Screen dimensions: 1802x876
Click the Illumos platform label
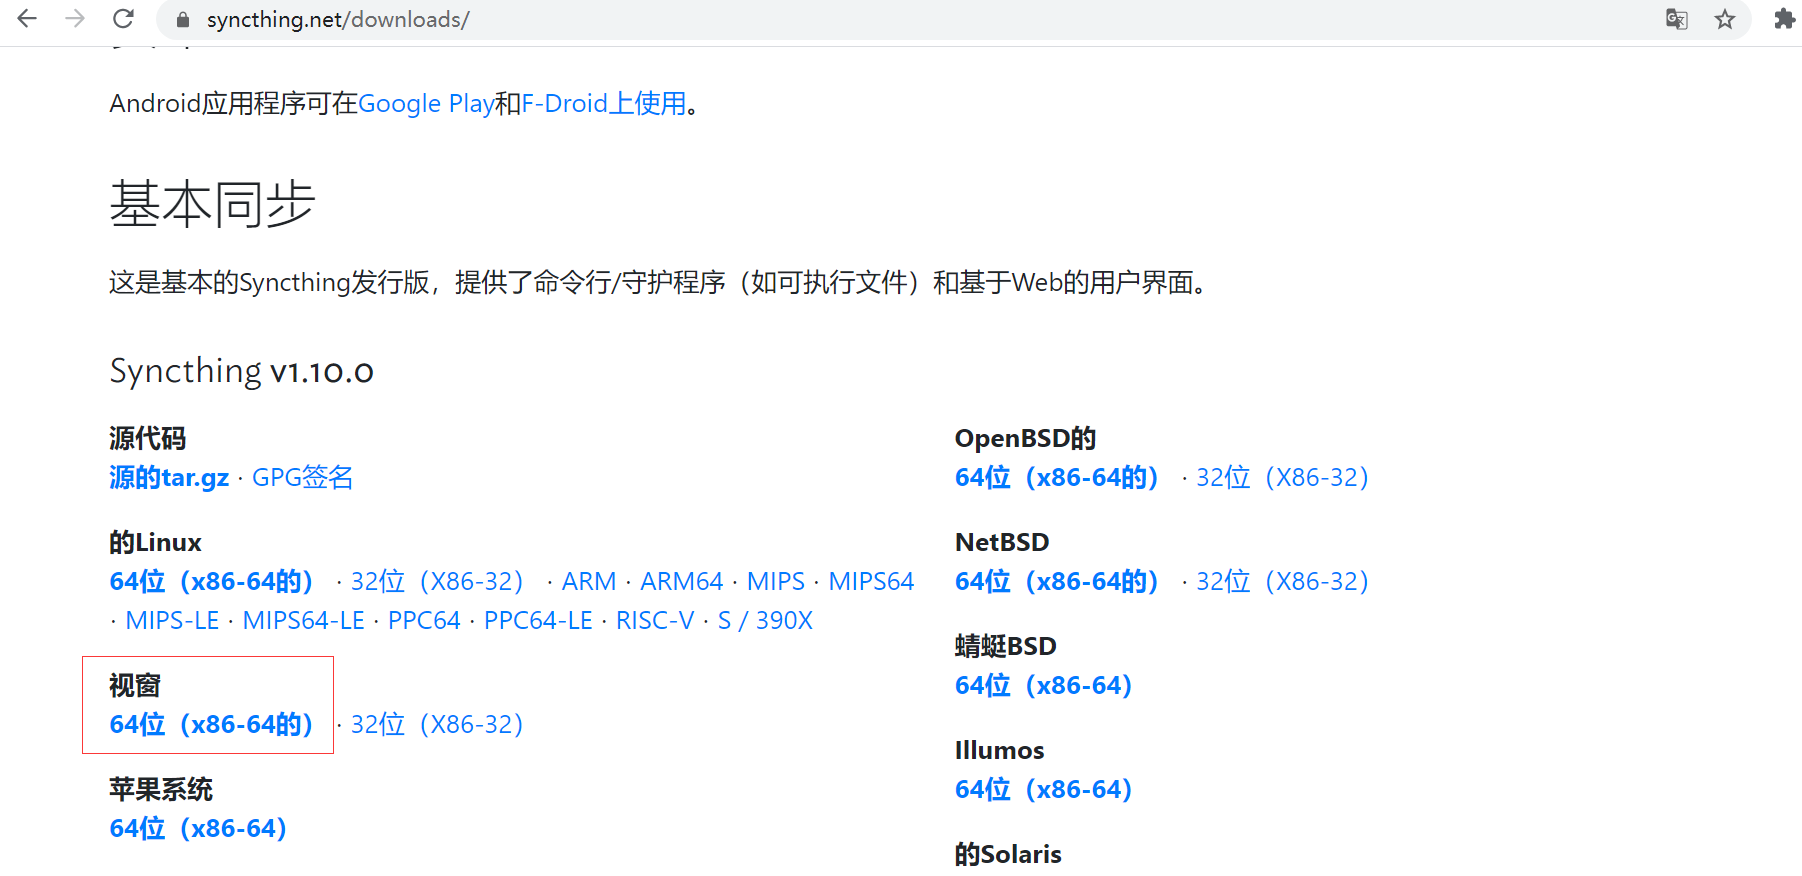[999, 750]
